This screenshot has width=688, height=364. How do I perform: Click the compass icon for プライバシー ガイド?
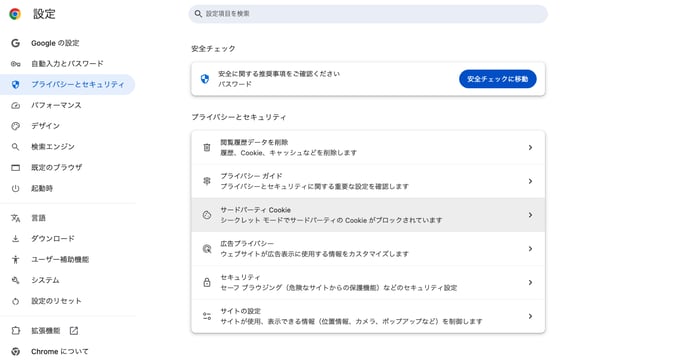[207, 181]
